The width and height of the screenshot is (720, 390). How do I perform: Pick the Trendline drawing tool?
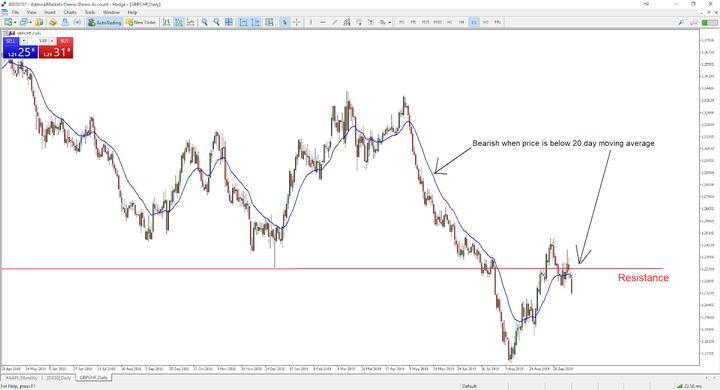pos(335,22)
